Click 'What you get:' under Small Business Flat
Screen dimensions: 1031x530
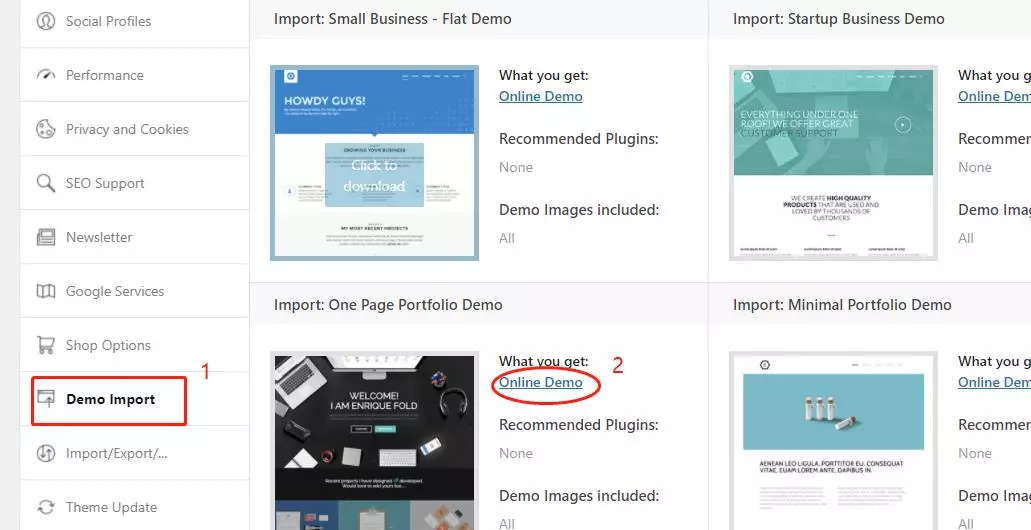tap(544, 76)
